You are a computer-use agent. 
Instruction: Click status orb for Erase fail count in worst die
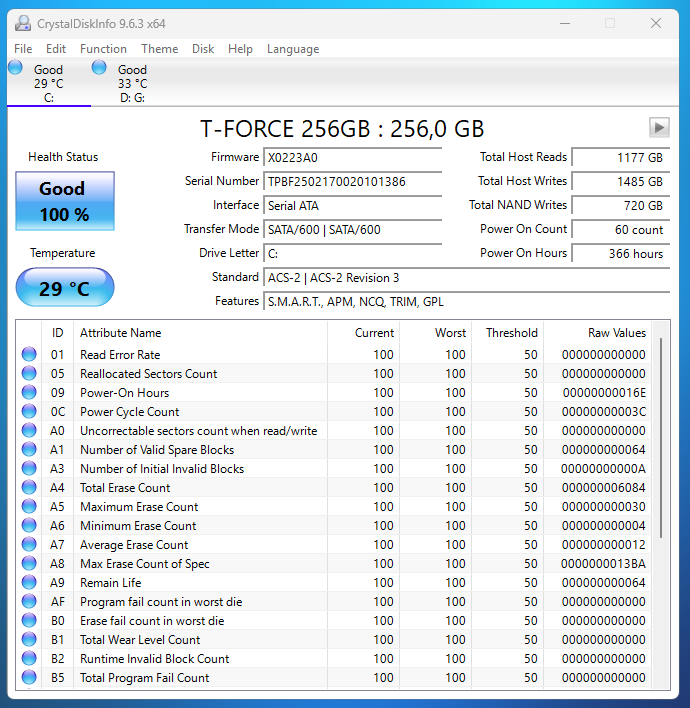point(29,620)
